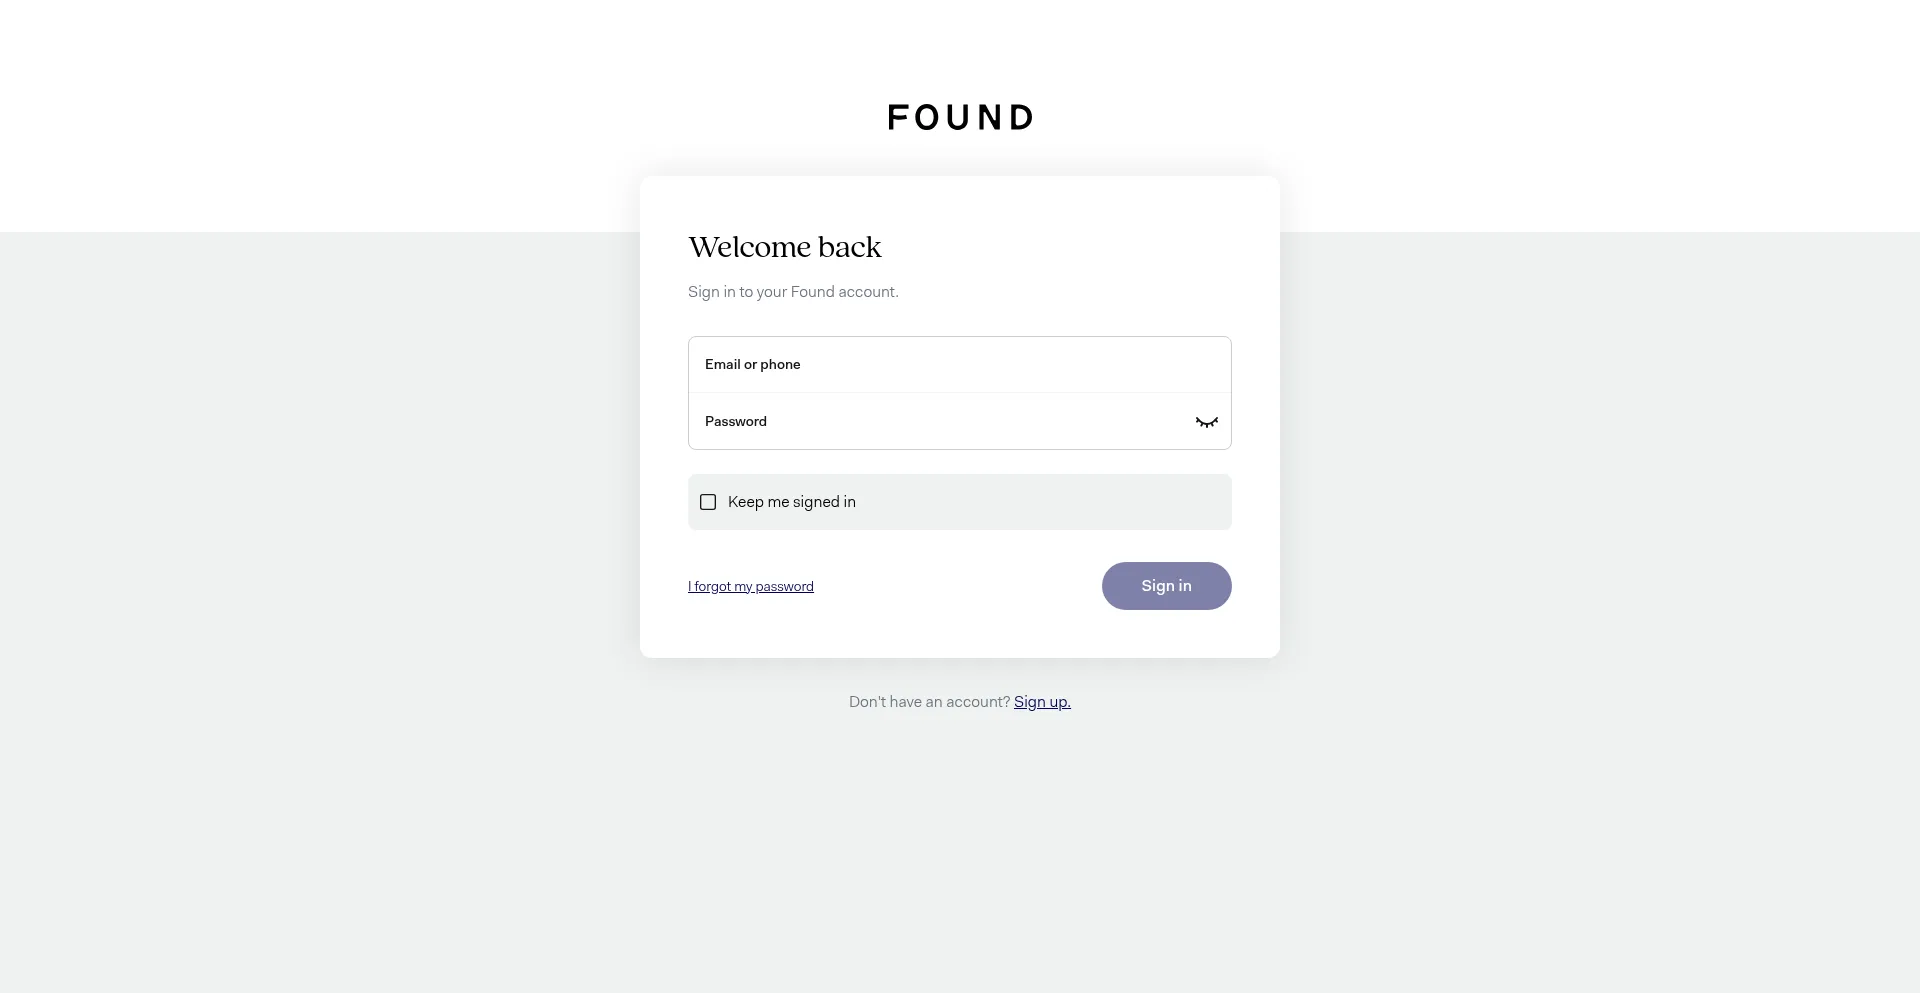Click the letter D in FOUND wordmark

pyautogui.click(x=1021, y=118)
